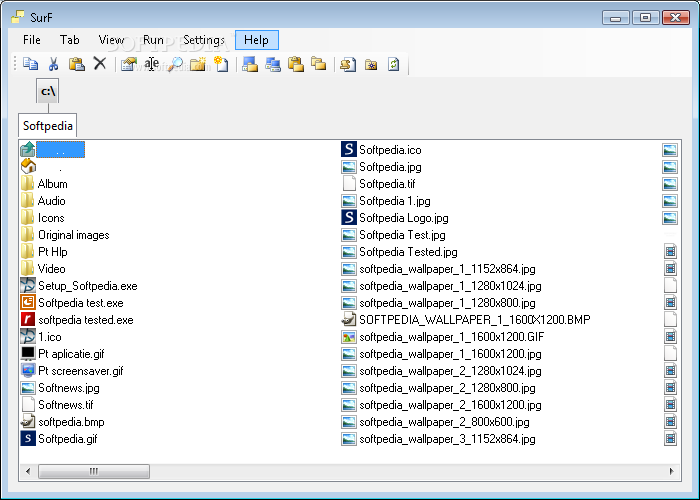Click the monitor icon of Pt aplicatie.gif
The image size is (700, 500).
28,353
